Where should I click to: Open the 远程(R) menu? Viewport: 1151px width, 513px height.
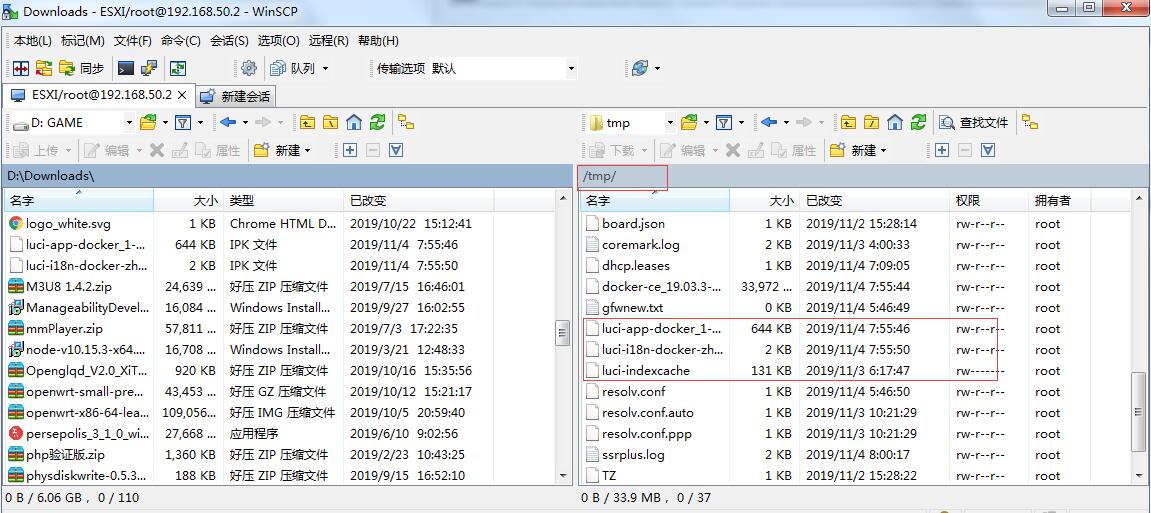tap(329, 41)
